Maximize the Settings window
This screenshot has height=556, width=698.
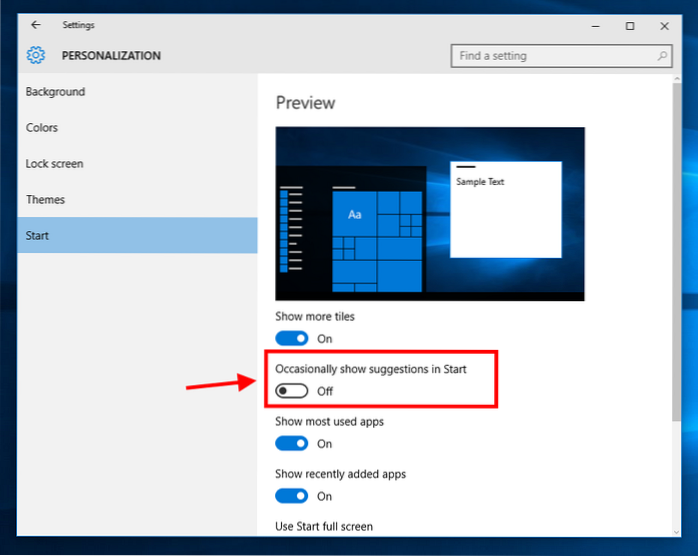[x=630, y=25]
